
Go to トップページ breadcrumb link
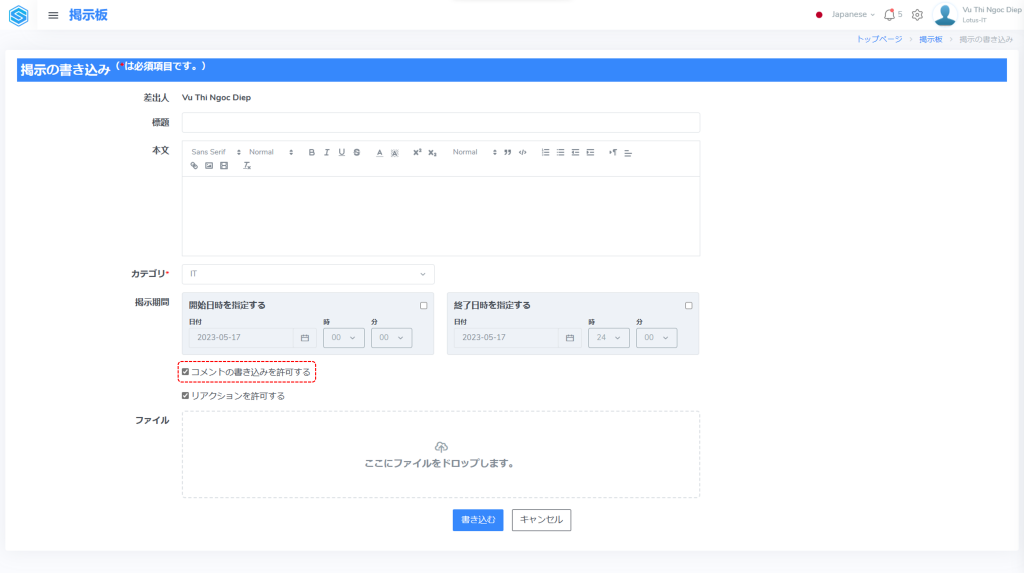[x=879, y=39]
